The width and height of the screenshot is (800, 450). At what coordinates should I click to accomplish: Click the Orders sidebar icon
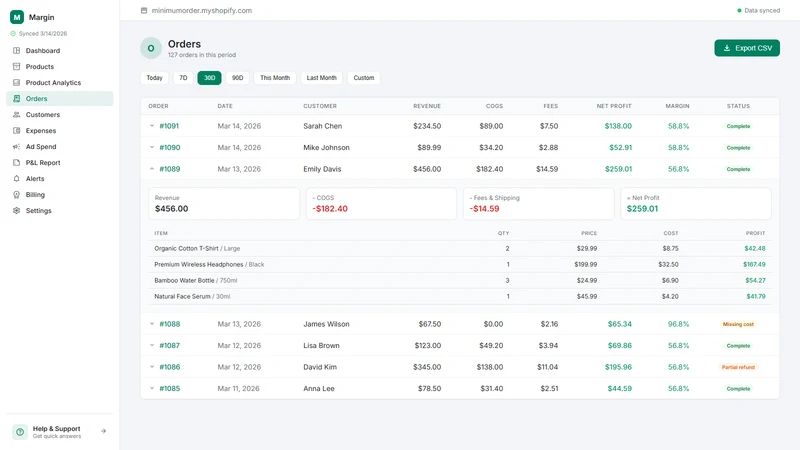pos(16,98)
